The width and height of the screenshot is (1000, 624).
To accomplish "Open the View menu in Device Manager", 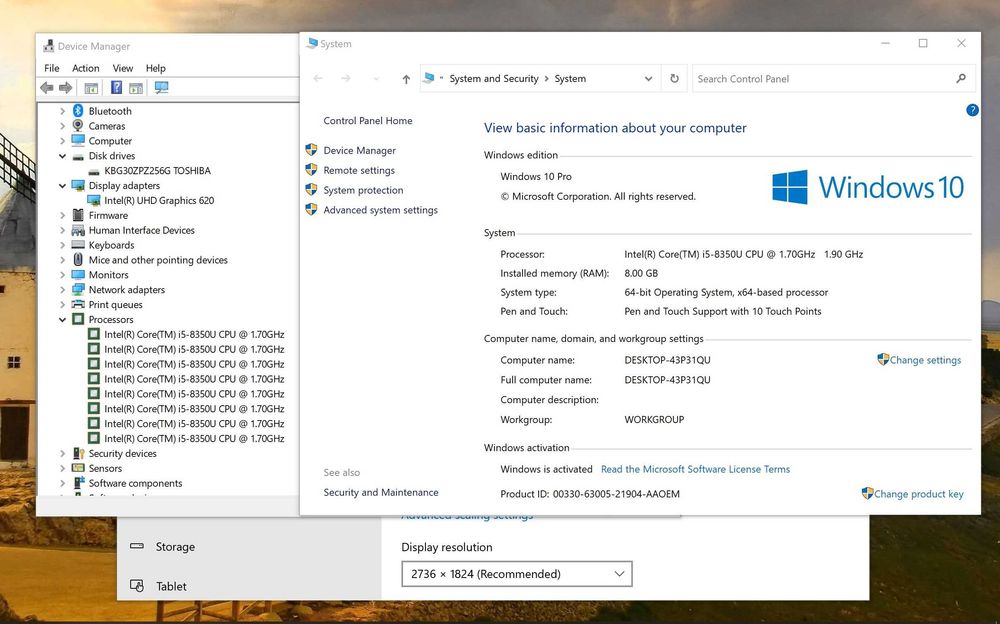I will coord(123,68).
